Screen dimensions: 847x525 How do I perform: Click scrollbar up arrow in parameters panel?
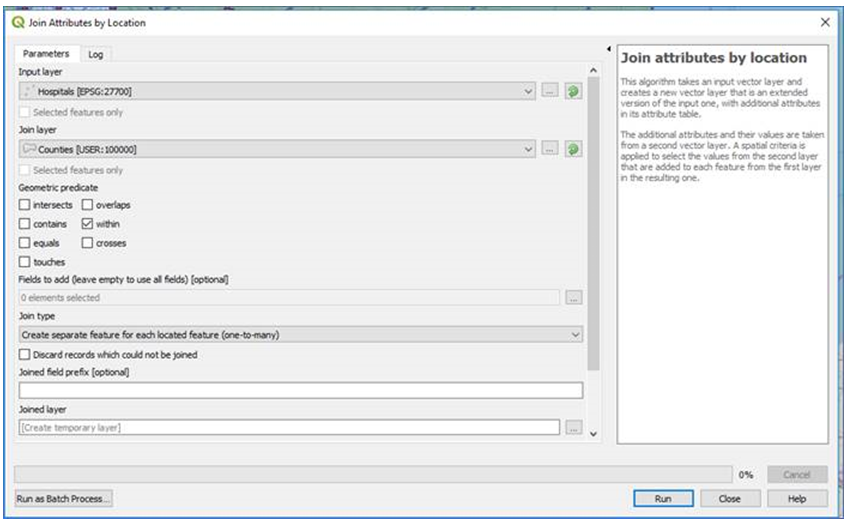593,70
